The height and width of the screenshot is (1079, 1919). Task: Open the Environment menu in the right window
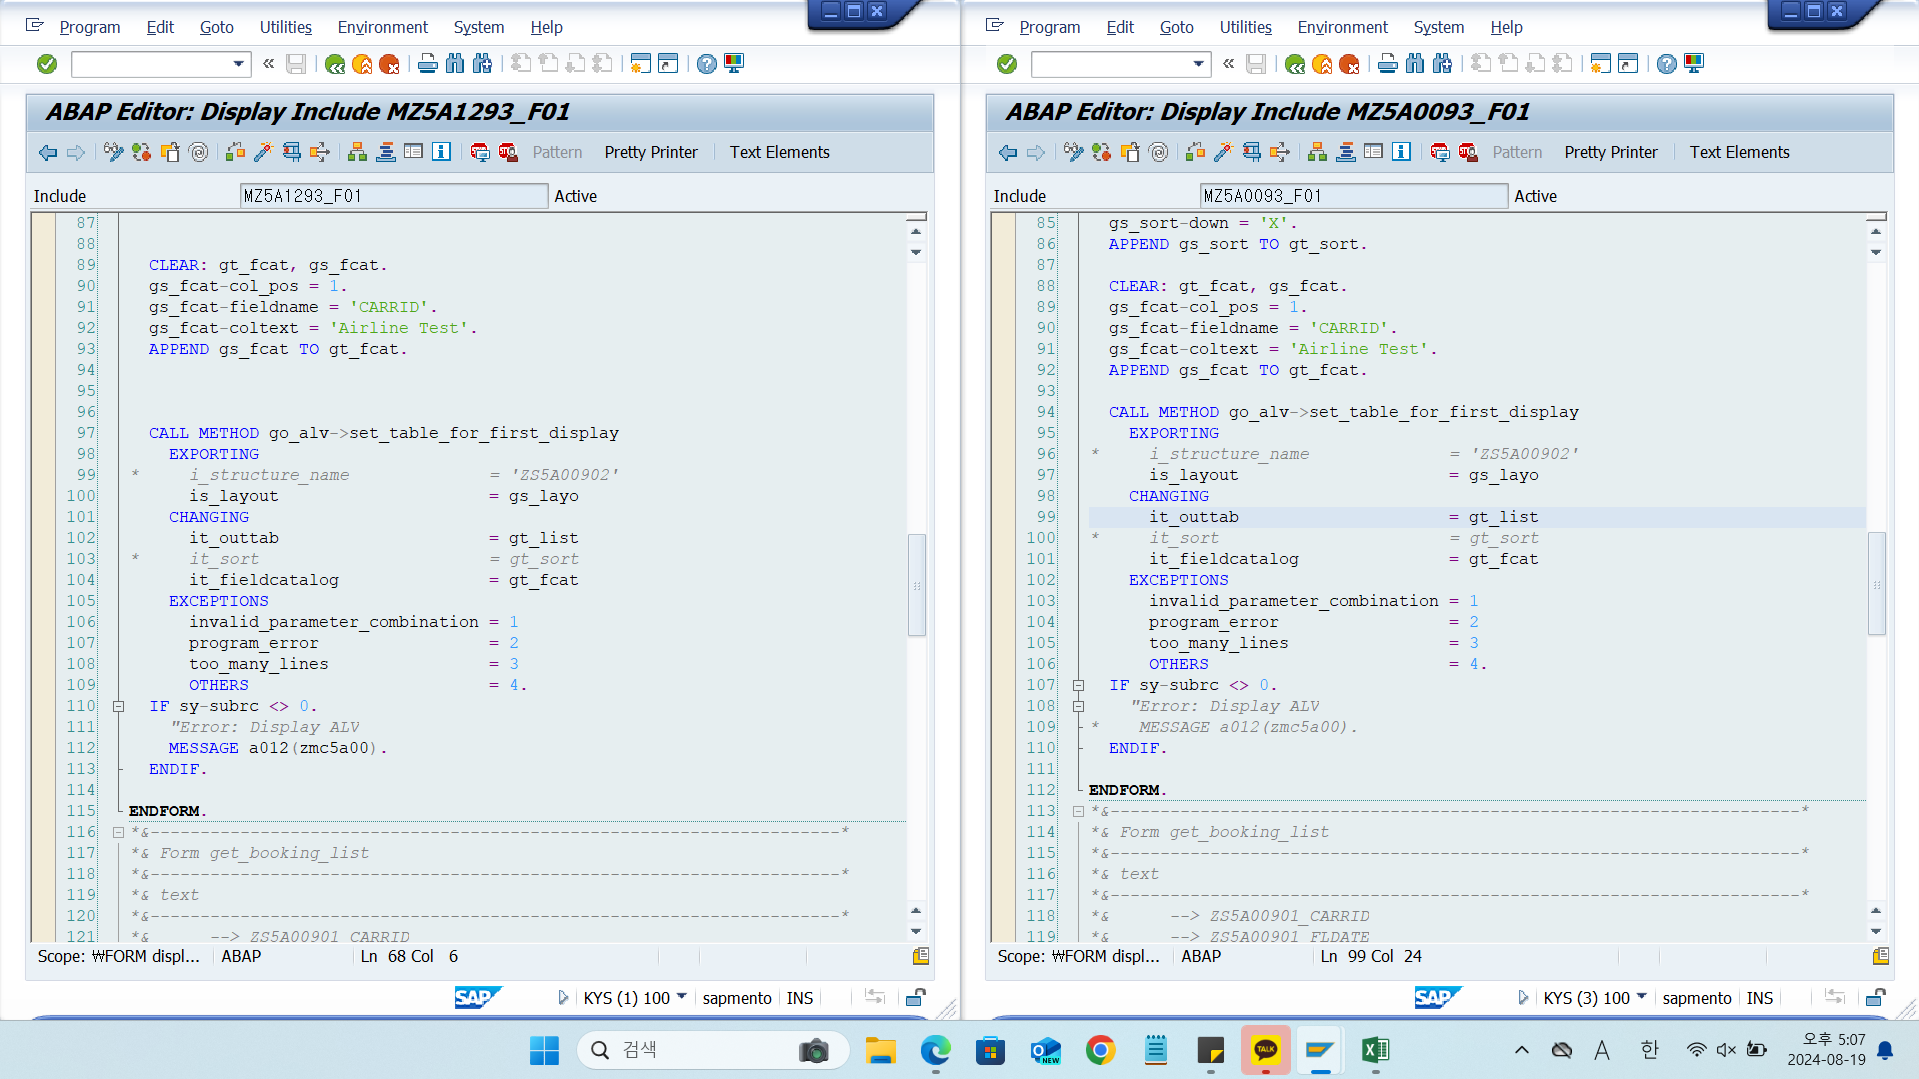[x=1342, y=27]
